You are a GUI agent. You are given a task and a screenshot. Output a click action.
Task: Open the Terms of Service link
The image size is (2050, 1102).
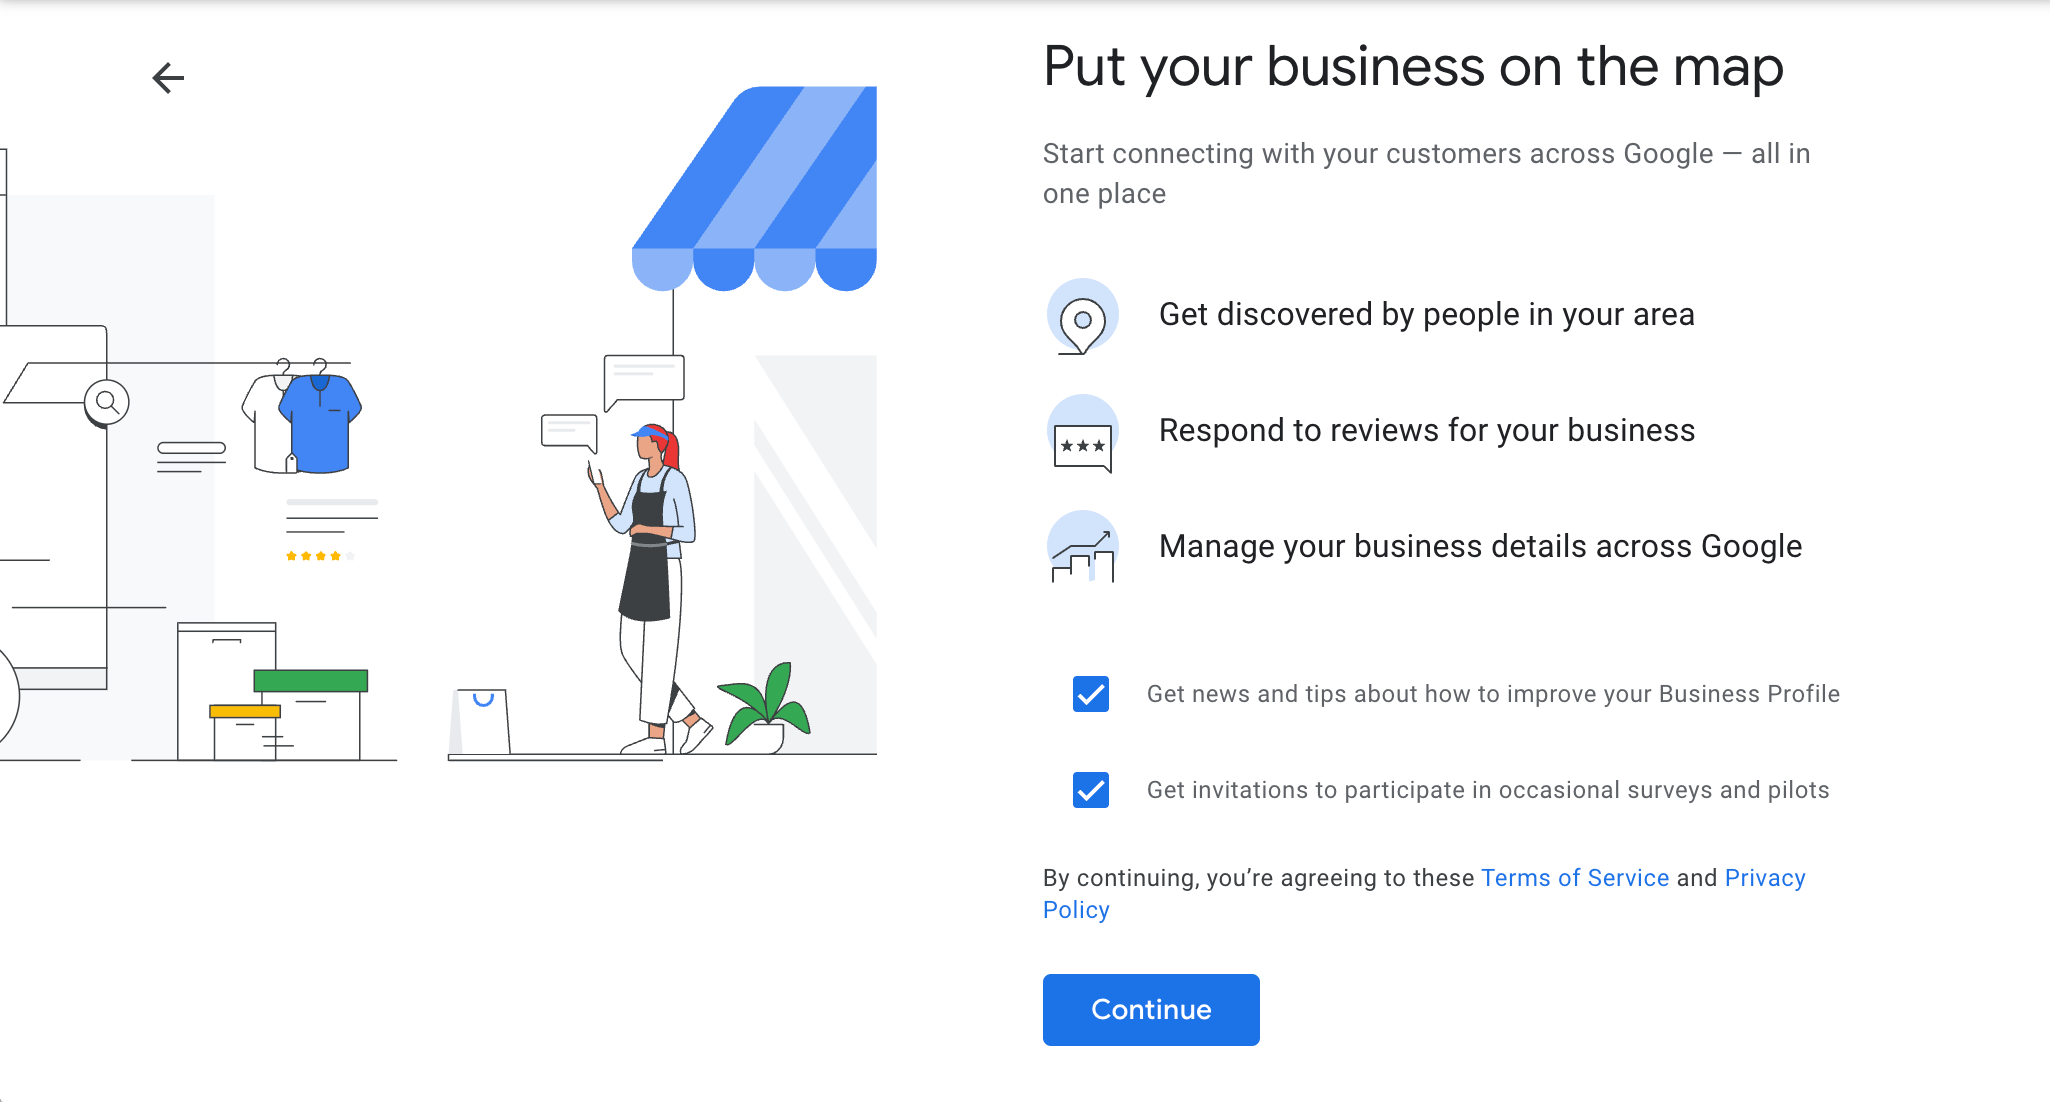[1574, 878]
